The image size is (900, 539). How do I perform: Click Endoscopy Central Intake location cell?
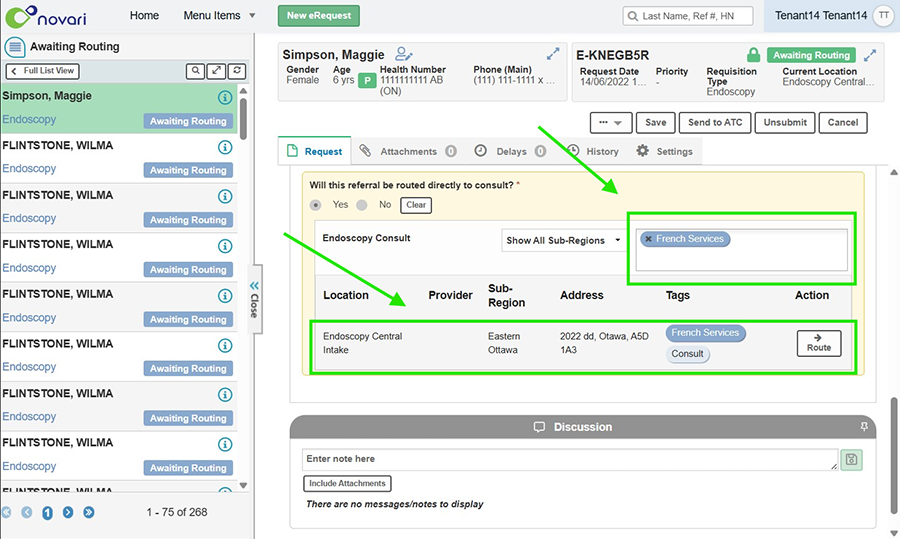tap(363, 343)
